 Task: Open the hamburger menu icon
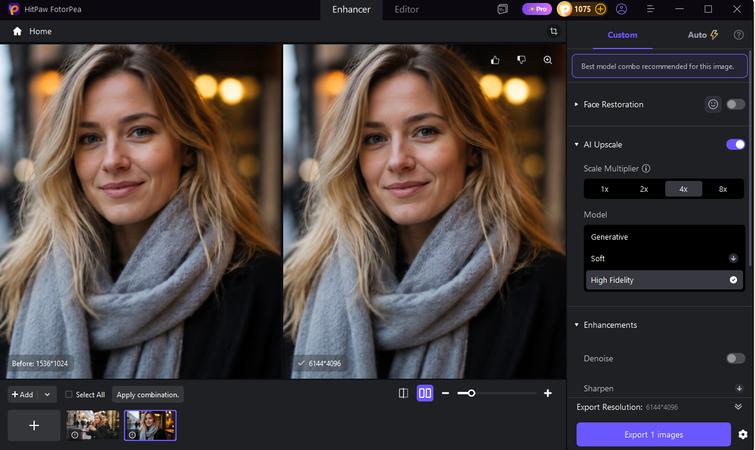651,9
